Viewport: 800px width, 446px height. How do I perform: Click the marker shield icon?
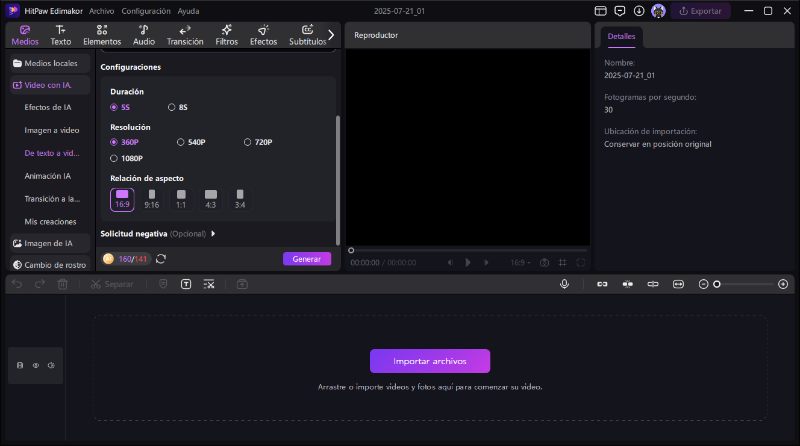pos(163,284)
